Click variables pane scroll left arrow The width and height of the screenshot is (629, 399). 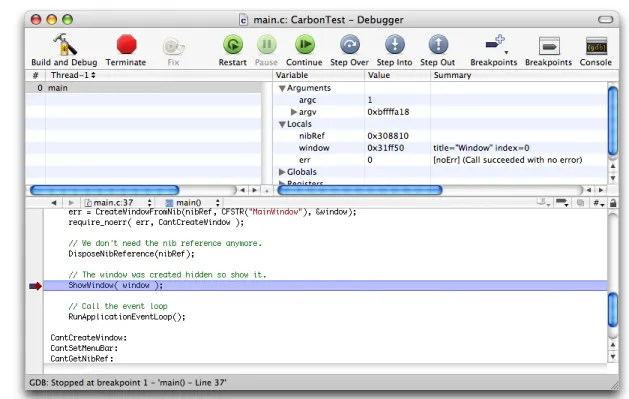click(588, 190)
